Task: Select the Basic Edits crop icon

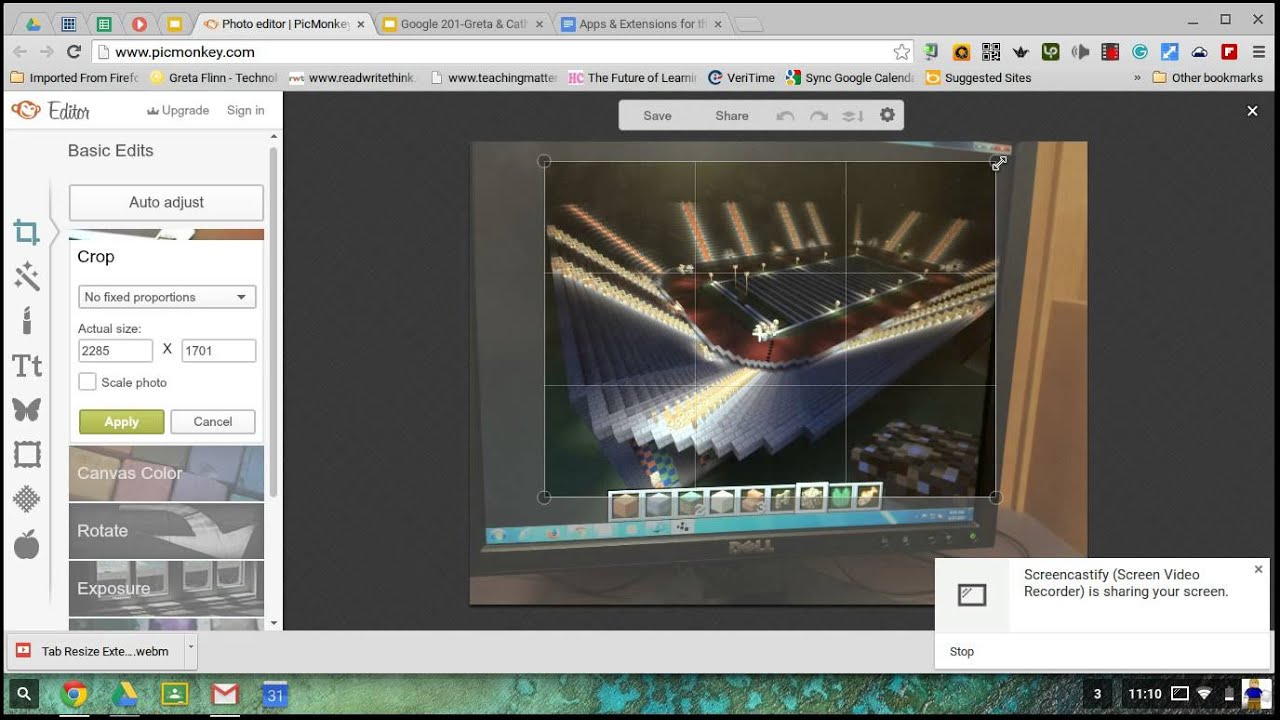Action: tap(26, 233)
